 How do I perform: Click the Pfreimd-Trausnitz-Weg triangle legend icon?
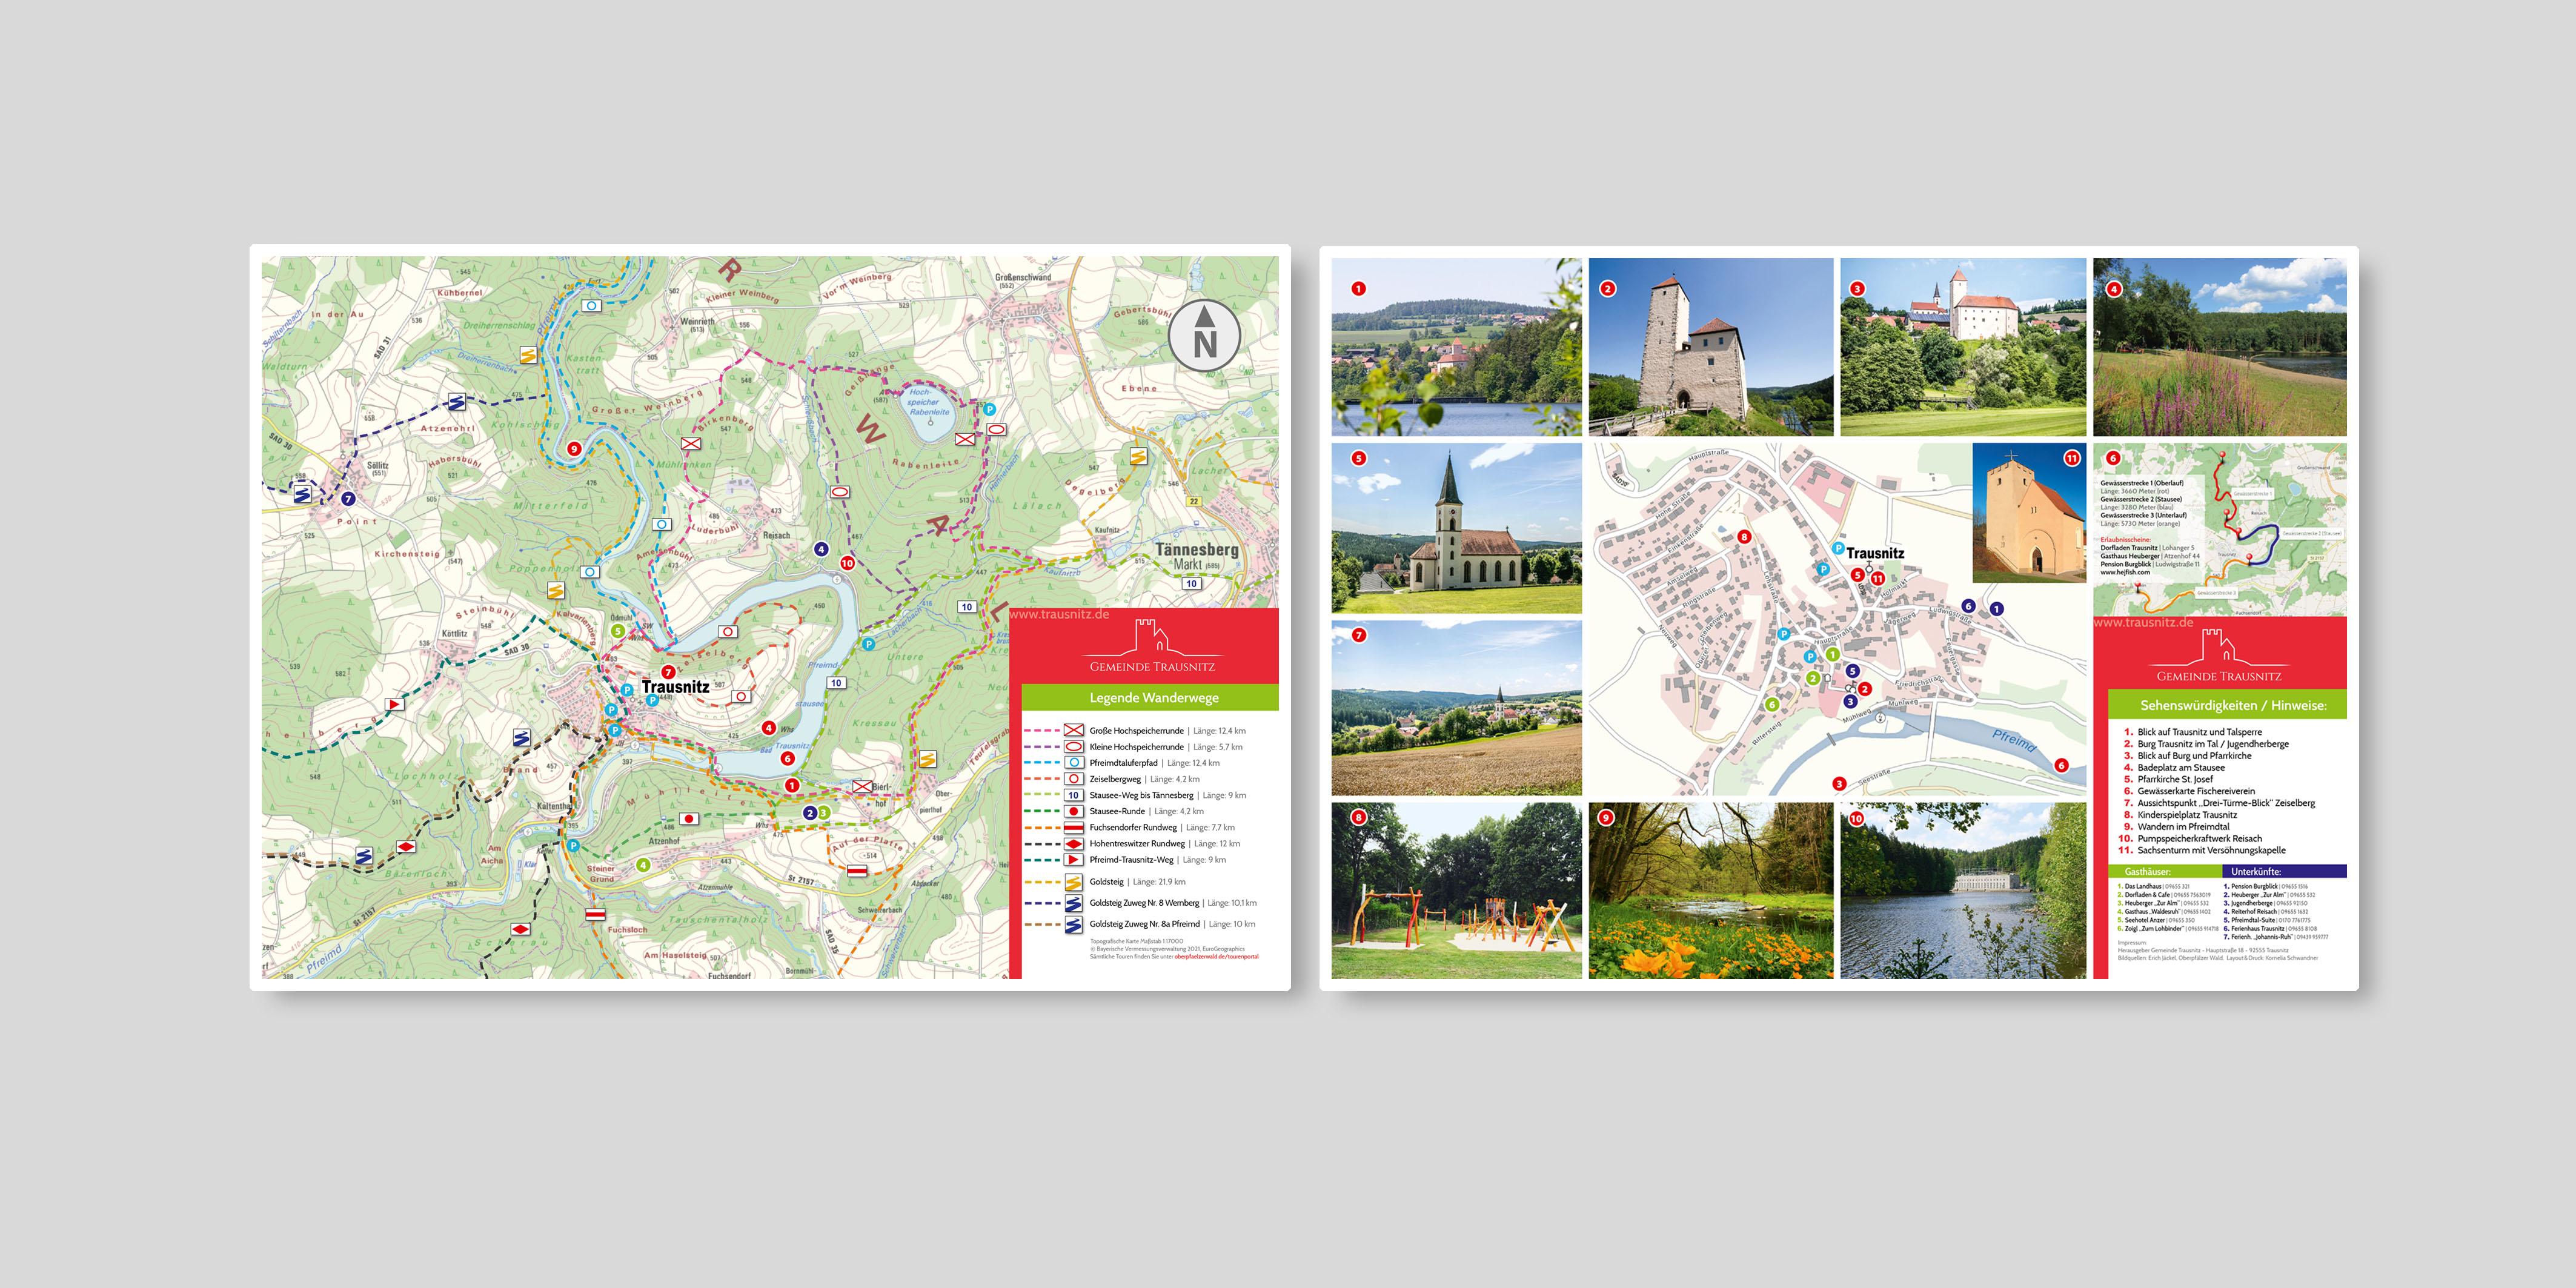click(x=1073, y=859)
